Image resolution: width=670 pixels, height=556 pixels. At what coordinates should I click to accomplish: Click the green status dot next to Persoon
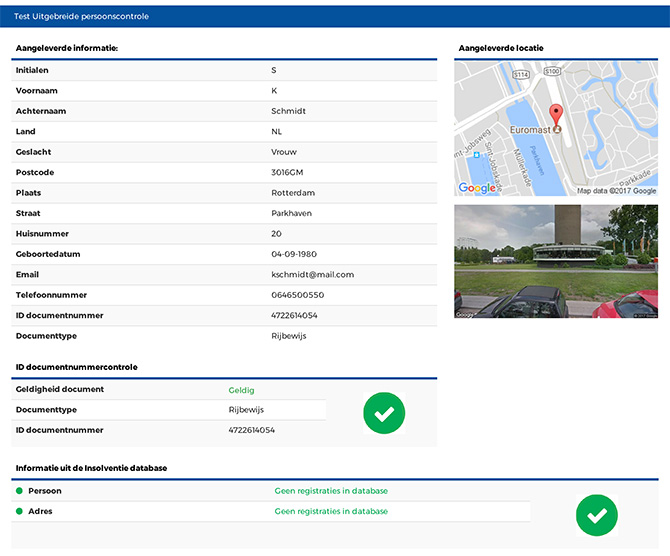pyautogui.click(x=19, y=491)
